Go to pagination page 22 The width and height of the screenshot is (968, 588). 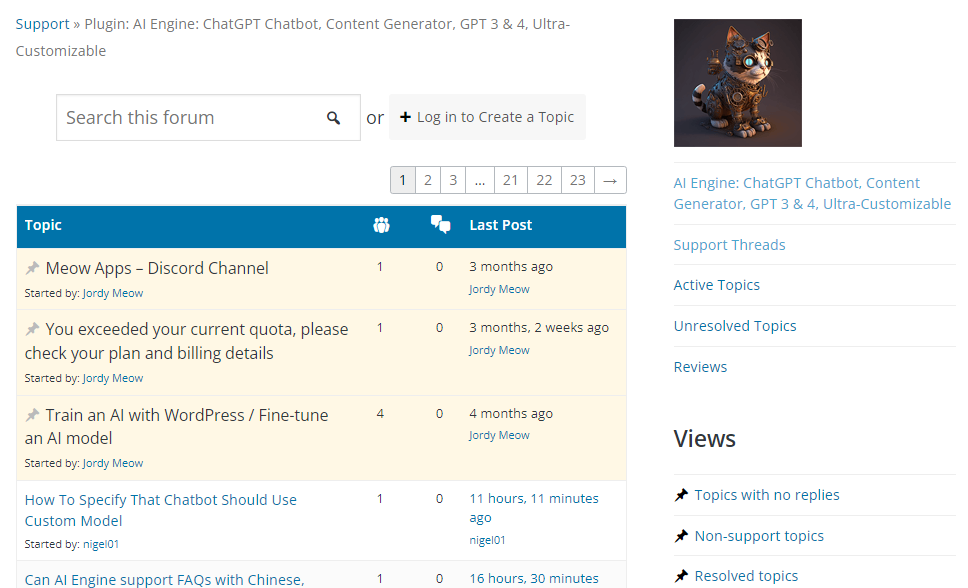[544, 180]
